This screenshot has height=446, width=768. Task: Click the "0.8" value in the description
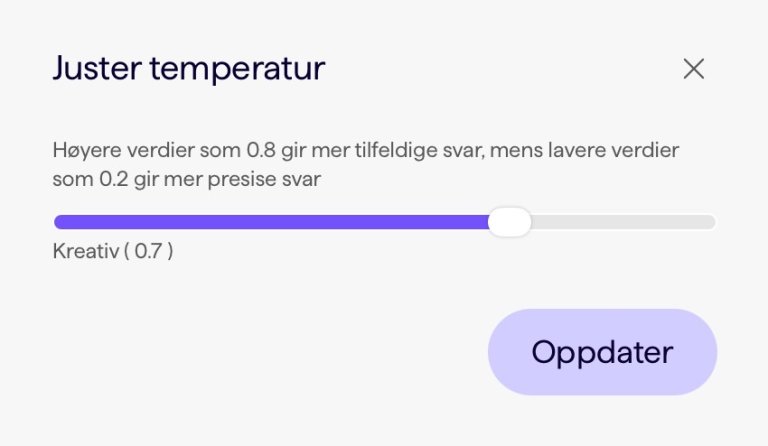pos(258,153)
